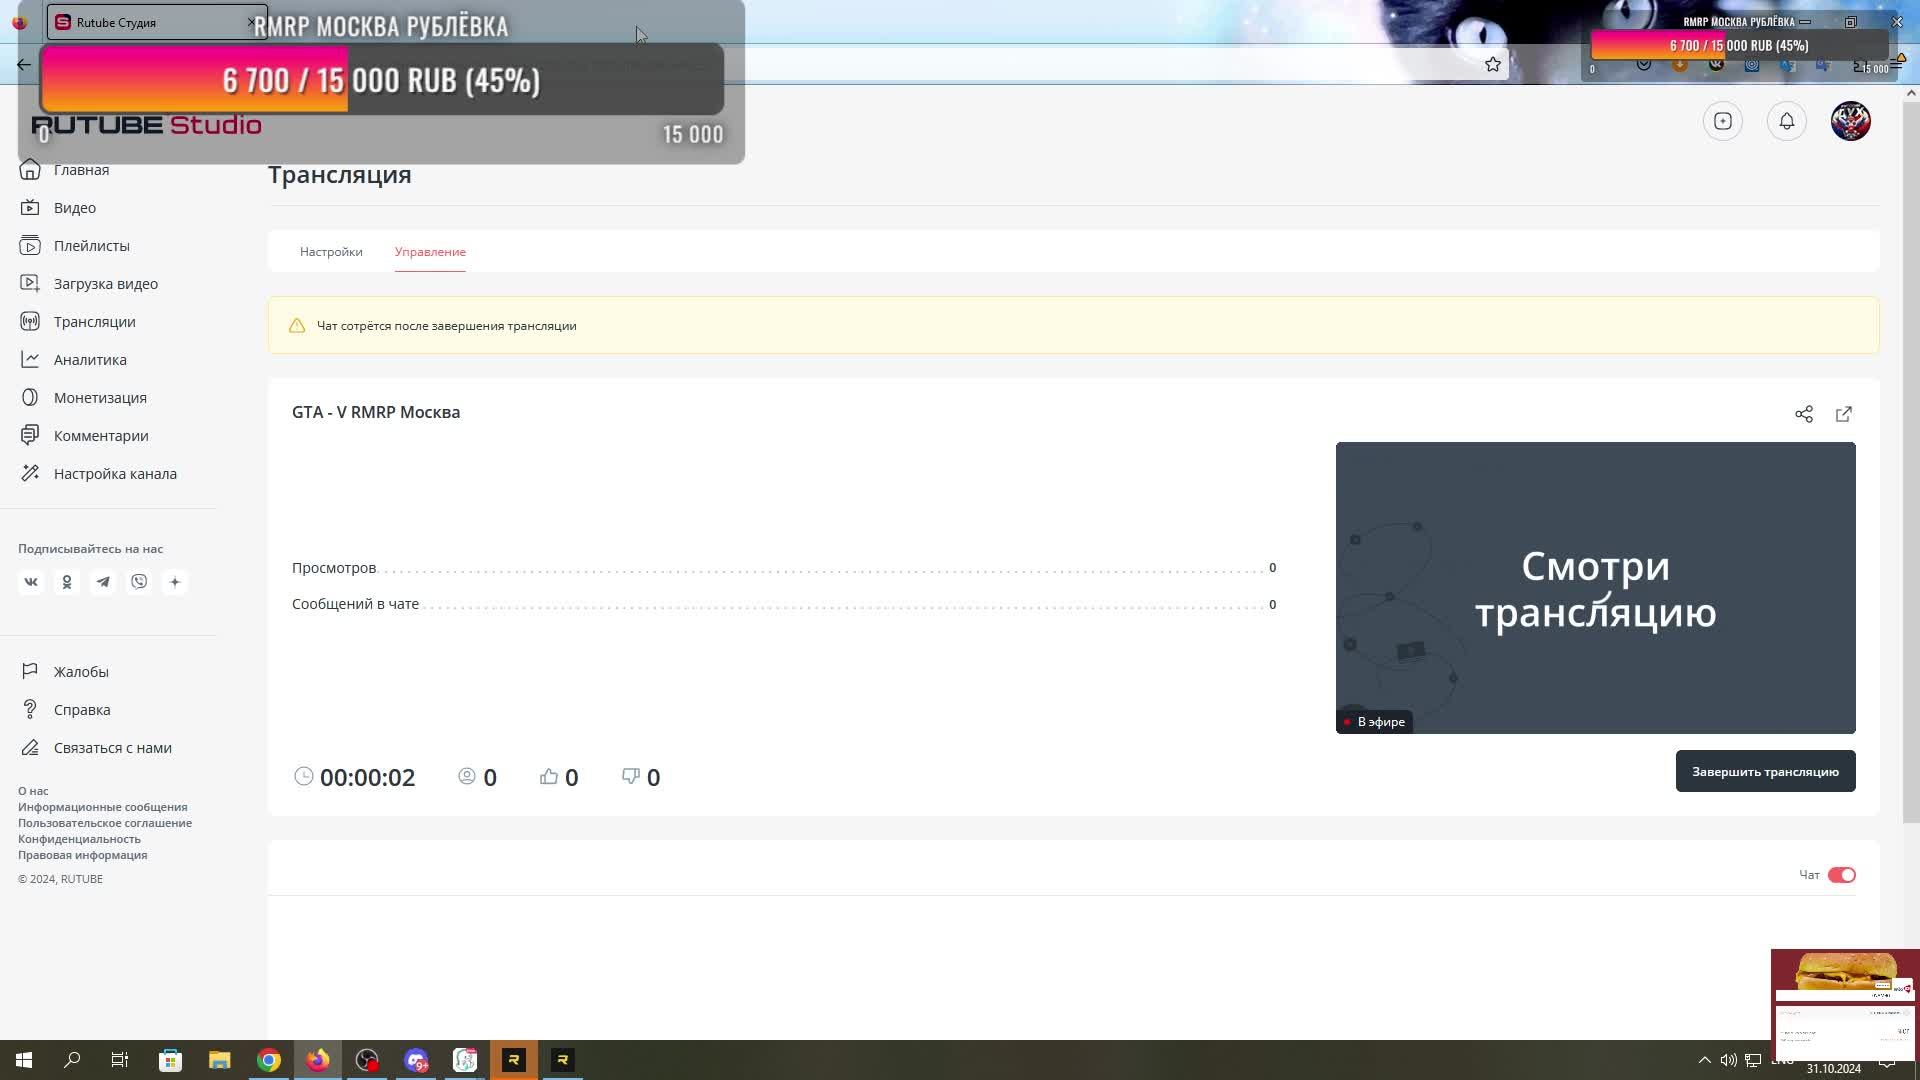
Task: Click the share stream icon
Action: pyautogui.click(x=1803, y=414)
